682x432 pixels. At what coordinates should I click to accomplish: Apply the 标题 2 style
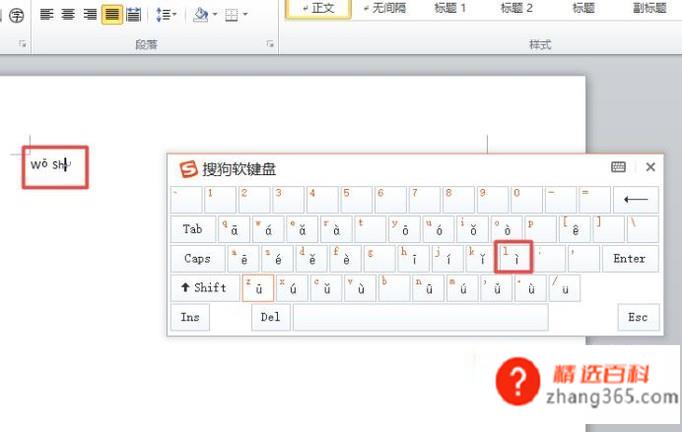pos(516,8)
